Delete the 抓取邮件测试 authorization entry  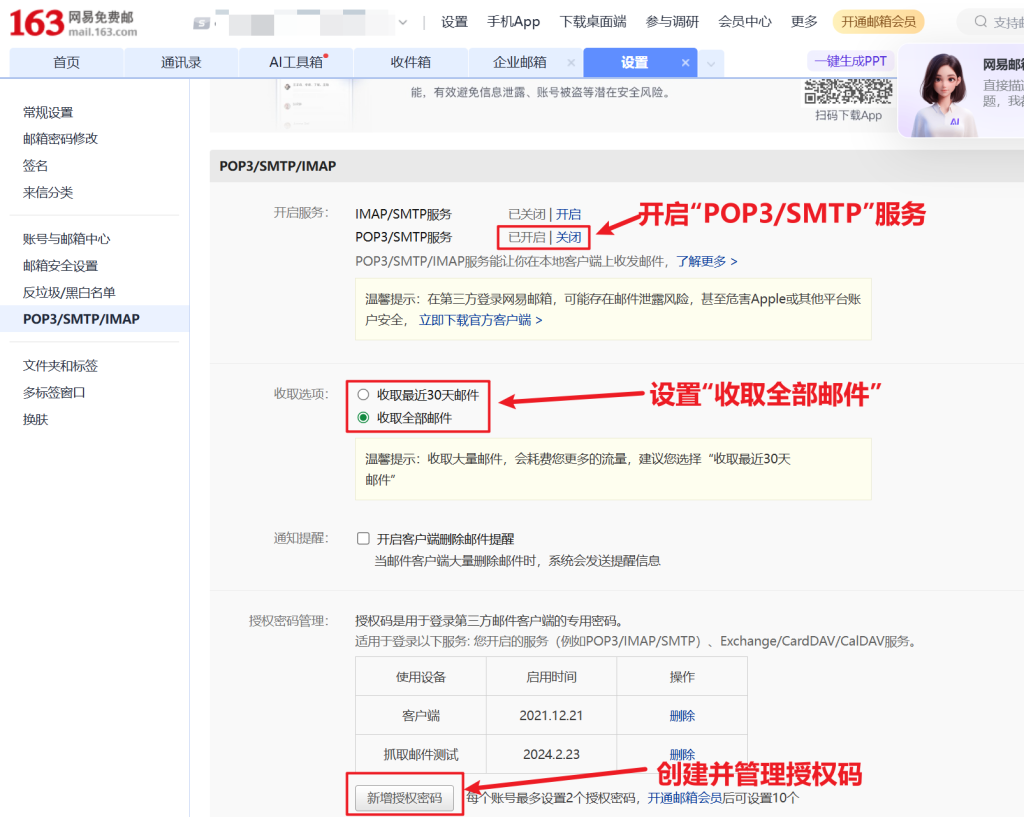[682, 754]
